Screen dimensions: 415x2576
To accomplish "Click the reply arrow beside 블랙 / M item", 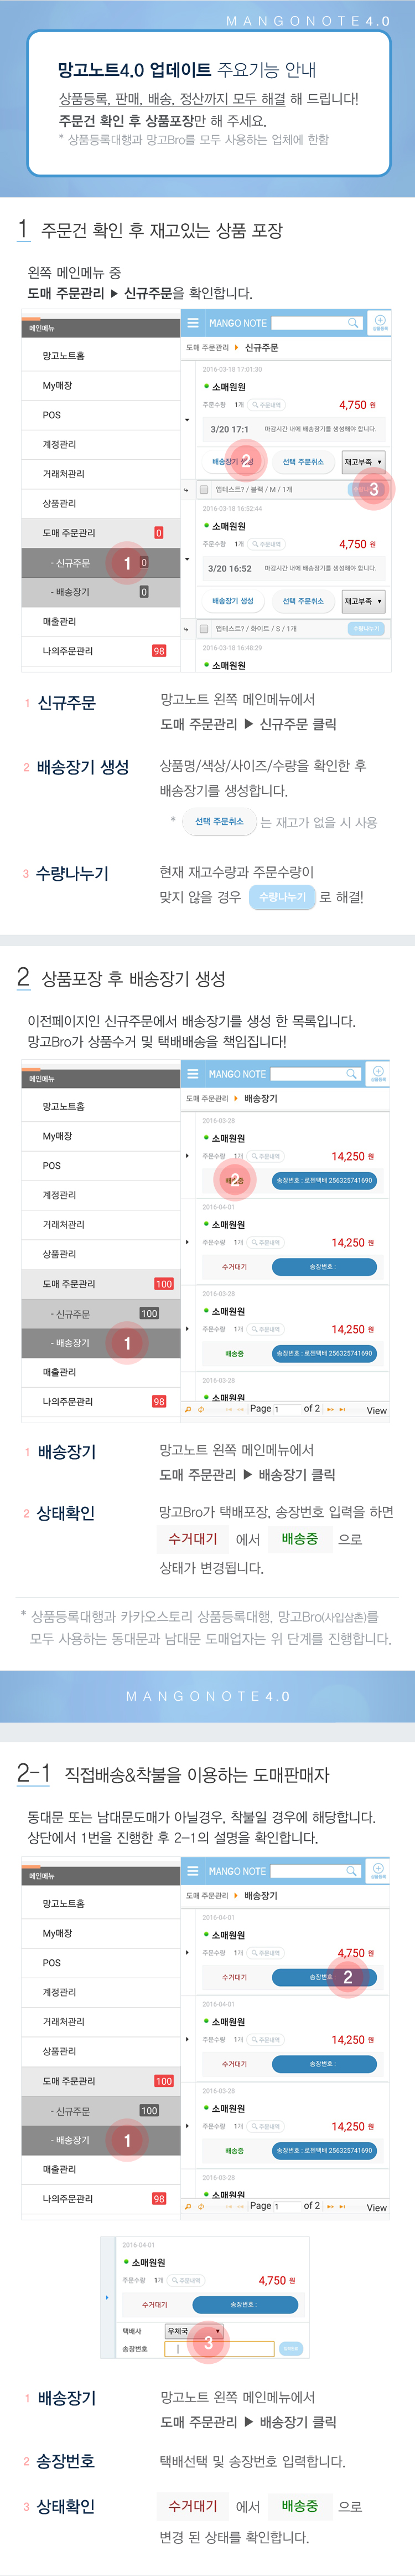I will coord(186,490).
